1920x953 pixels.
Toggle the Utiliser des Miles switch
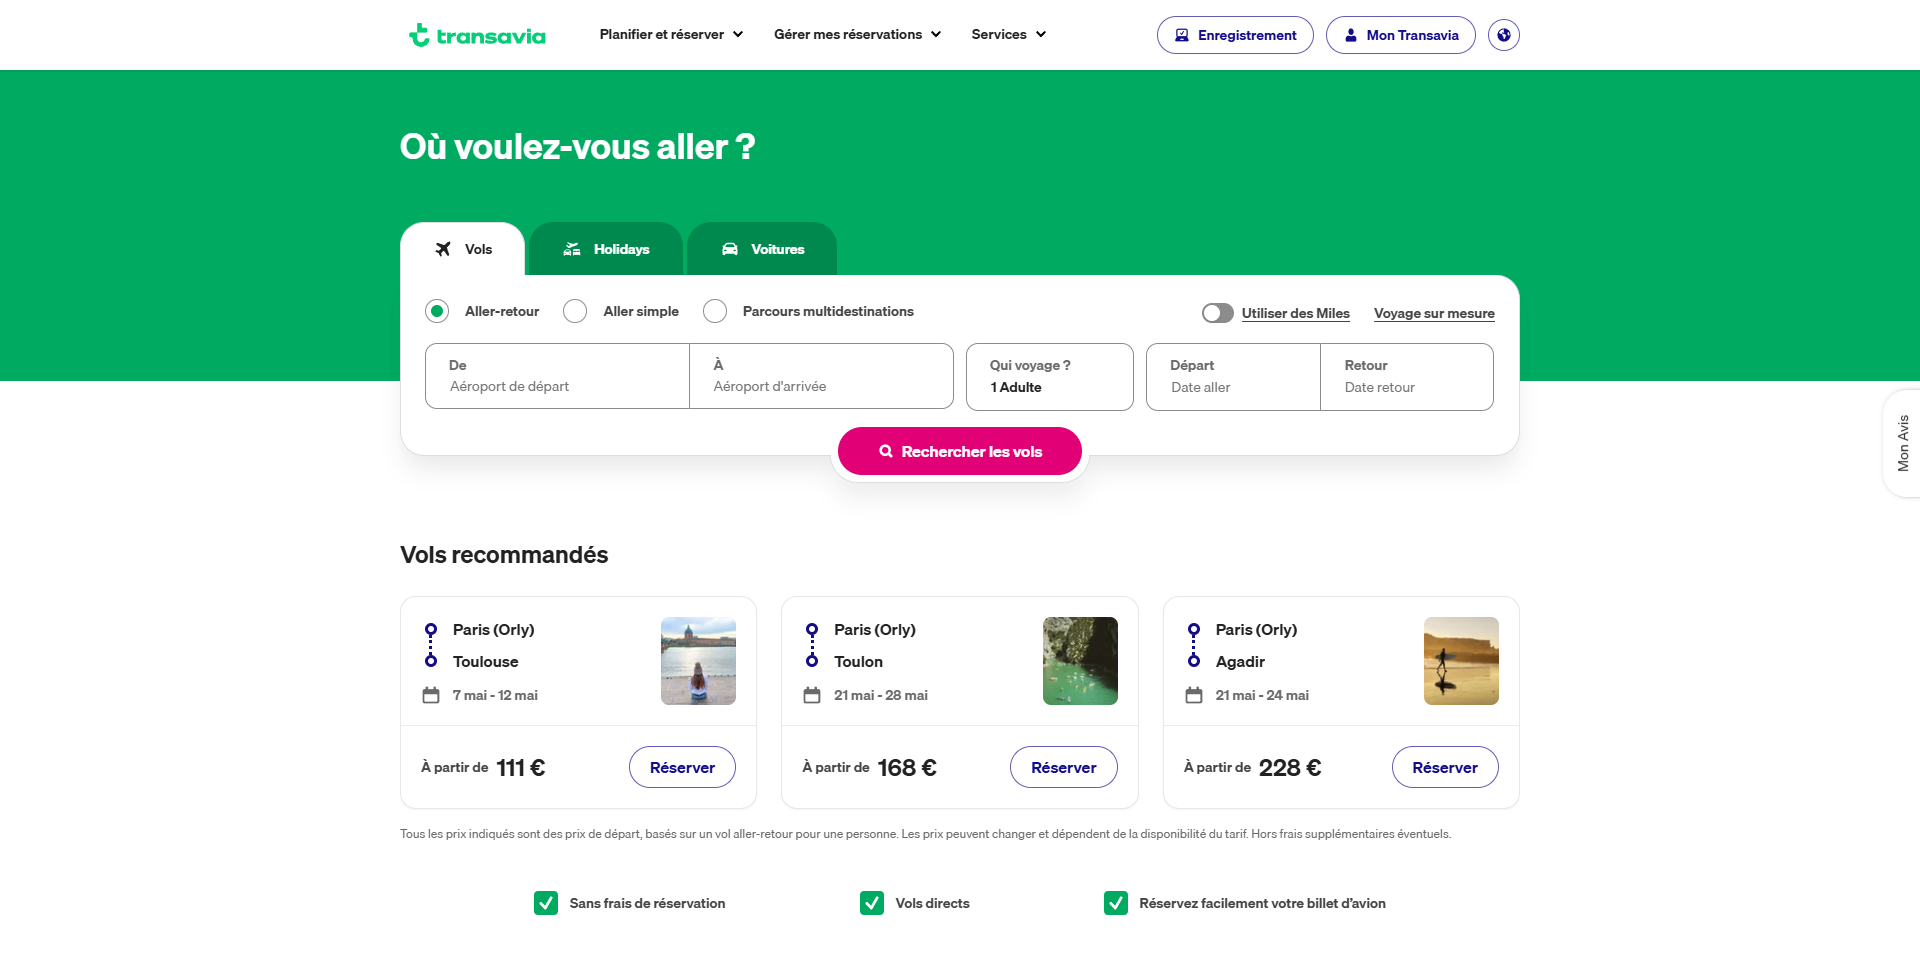click(x=1218, y=313)
